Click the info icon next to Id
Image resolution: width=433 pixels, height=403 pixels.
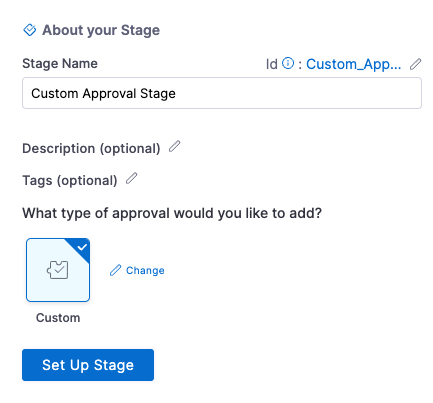tap(288, 63)
